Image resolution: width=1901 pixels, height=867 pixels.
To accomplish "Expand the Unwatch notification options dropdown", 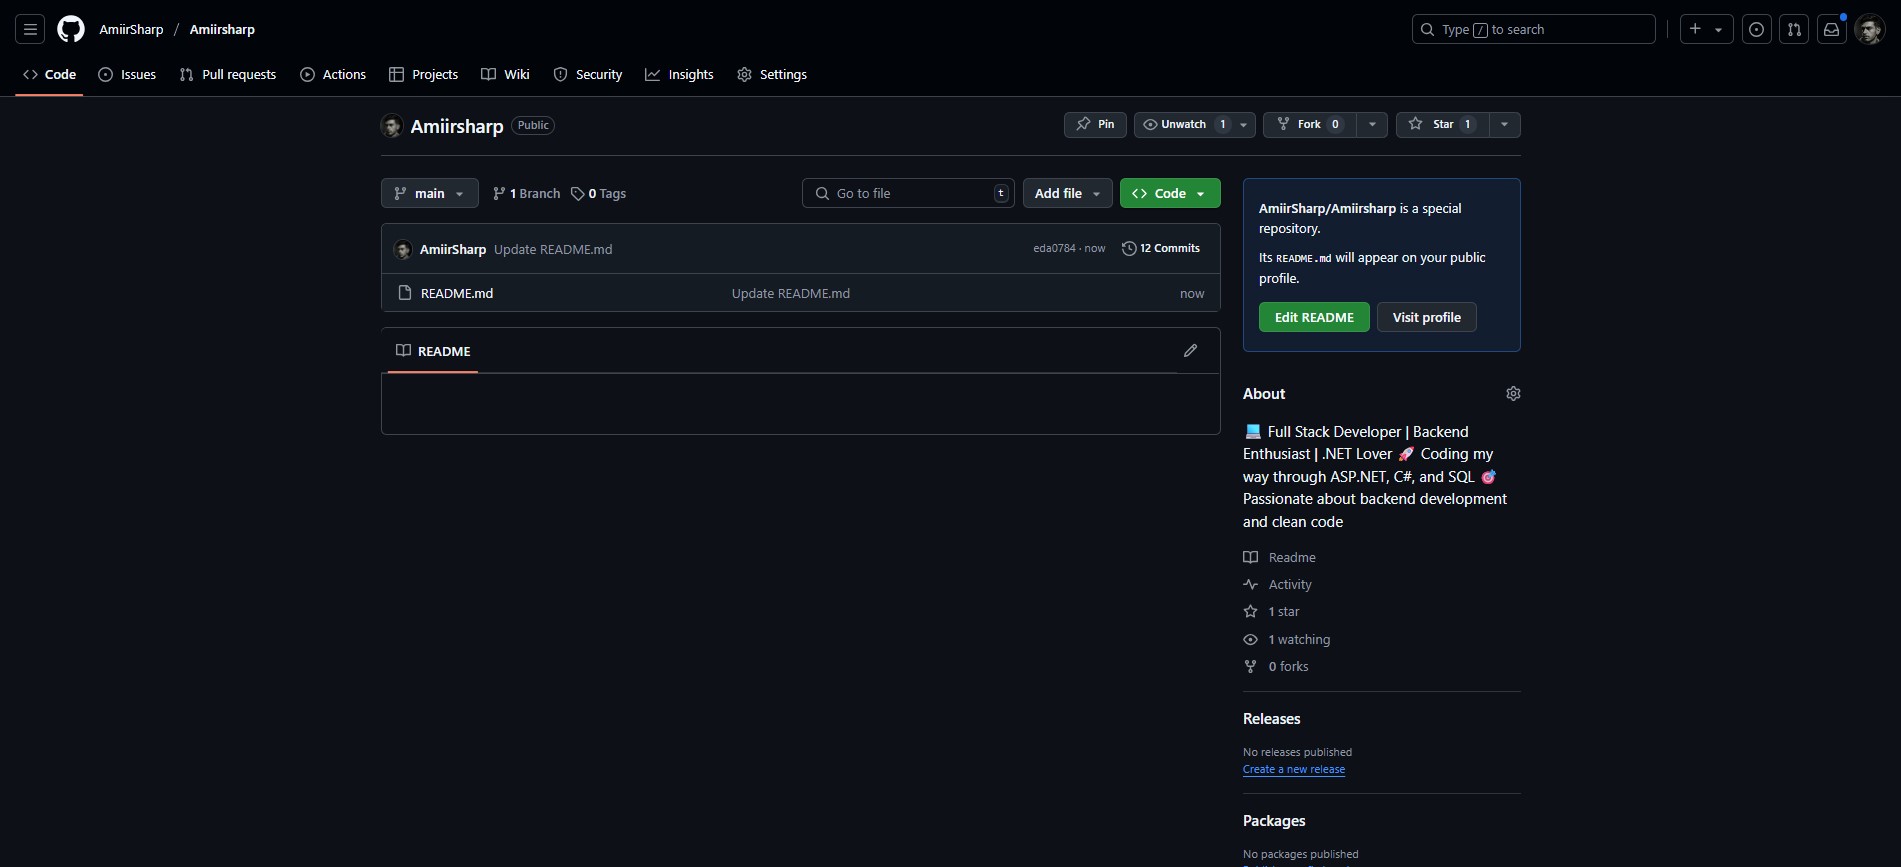I will pos(1243,125).
